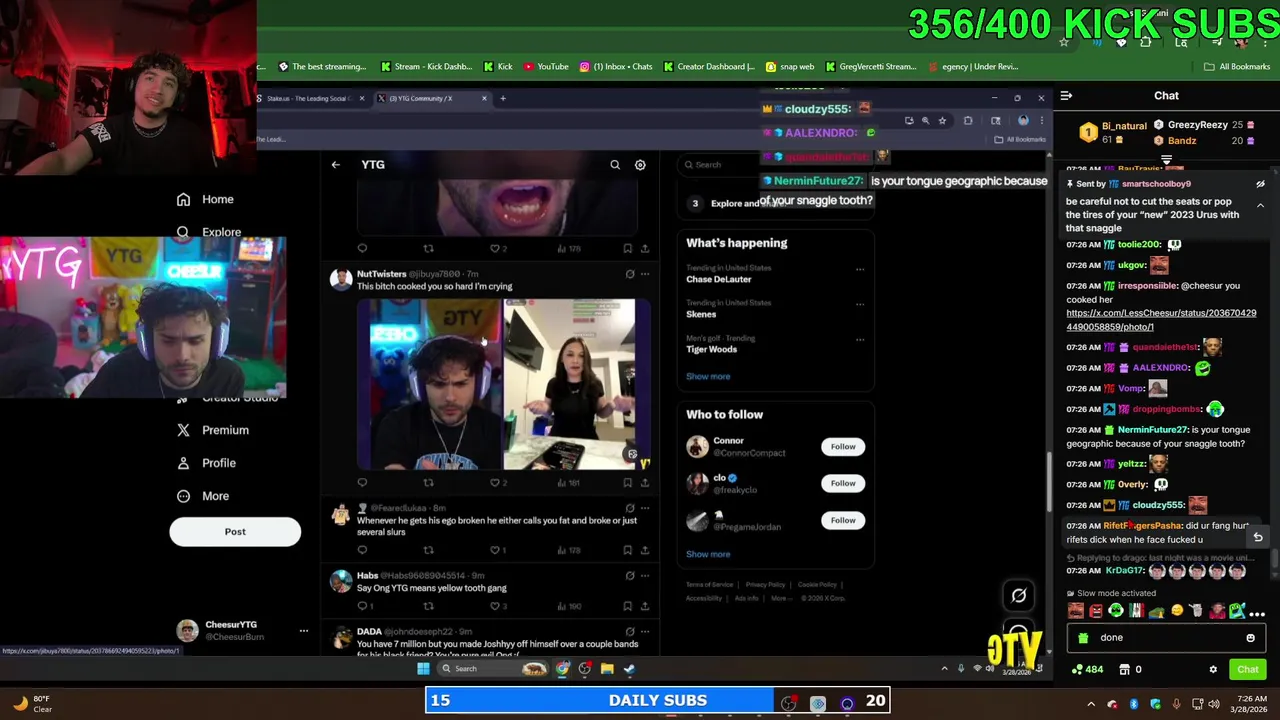
Task: Share the NutTwisters post
Action: click(645, 483)
